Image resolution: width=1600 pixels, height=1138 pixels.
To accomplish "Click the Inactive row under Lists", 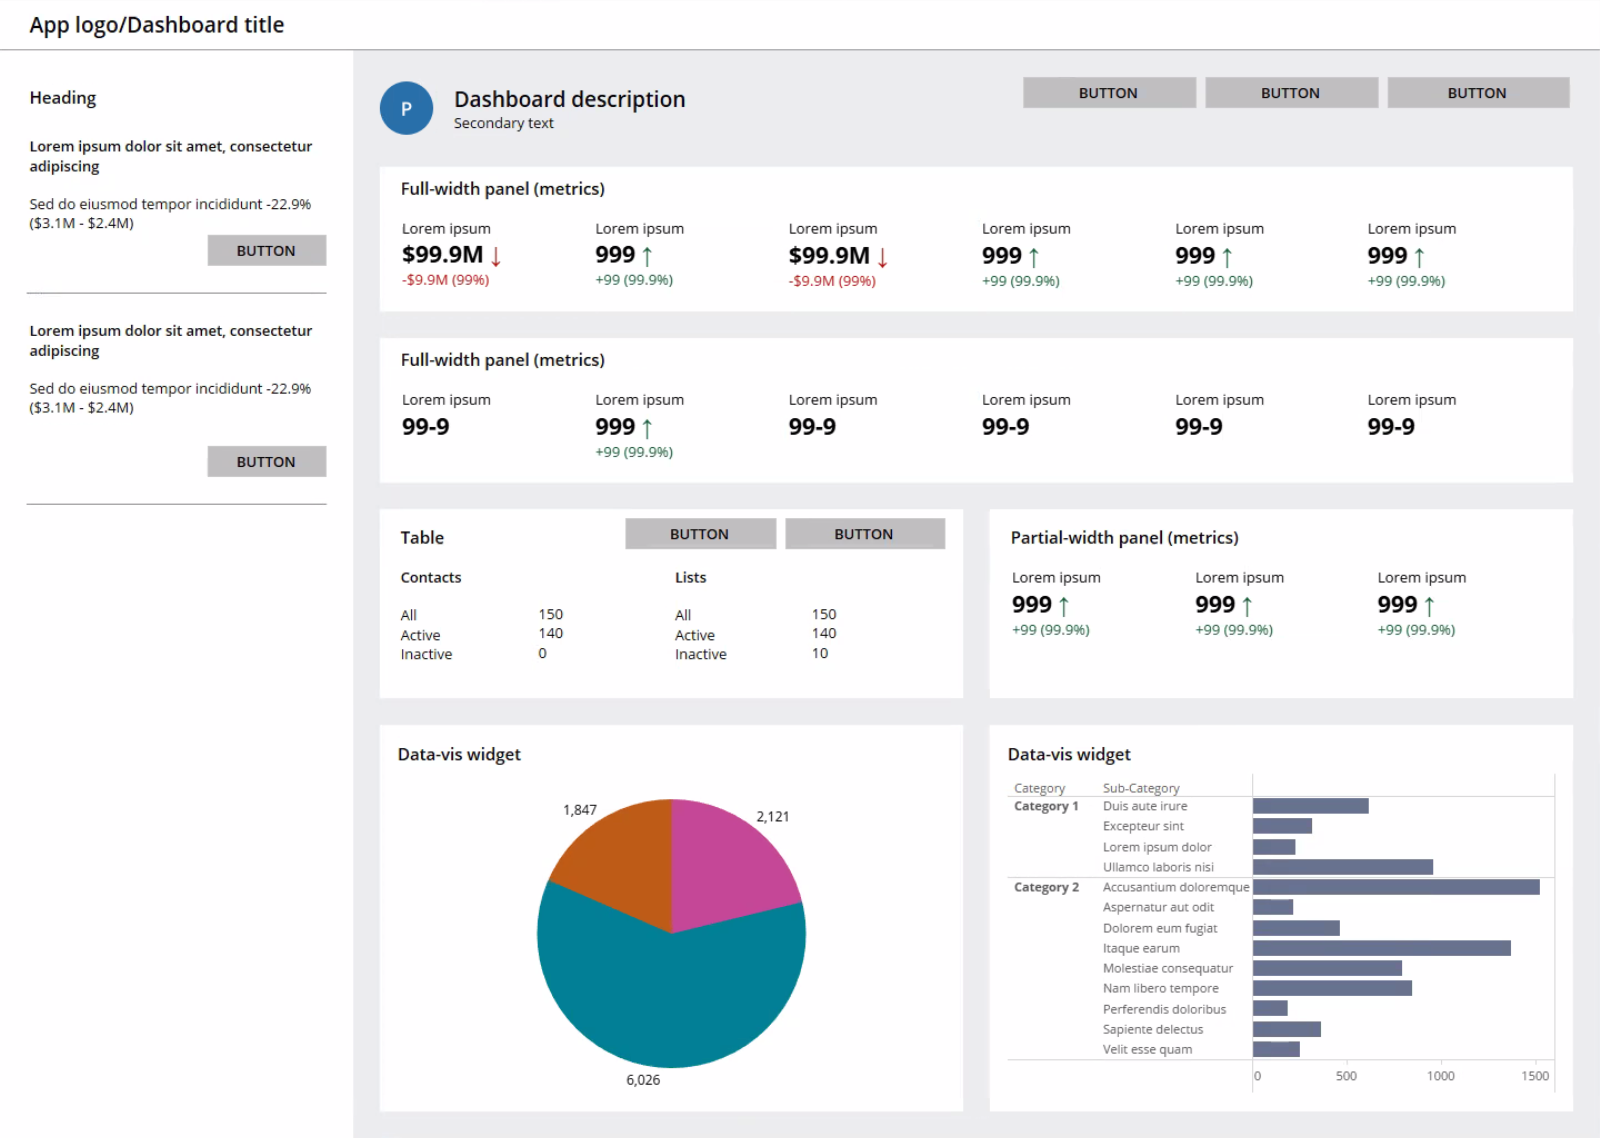I will tap(701, 654).
